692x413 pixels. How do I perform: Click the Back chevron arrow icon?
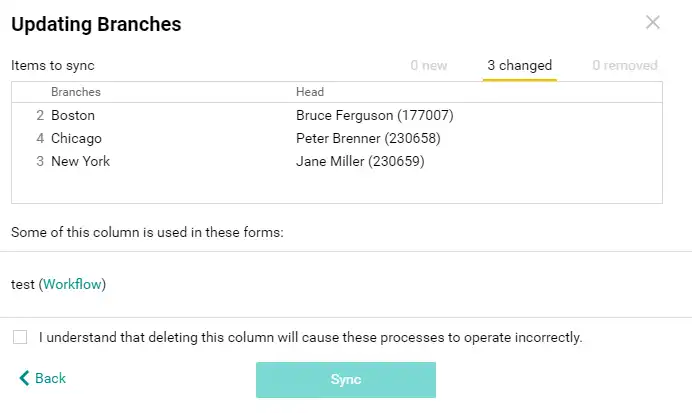[x=24, y=378]
